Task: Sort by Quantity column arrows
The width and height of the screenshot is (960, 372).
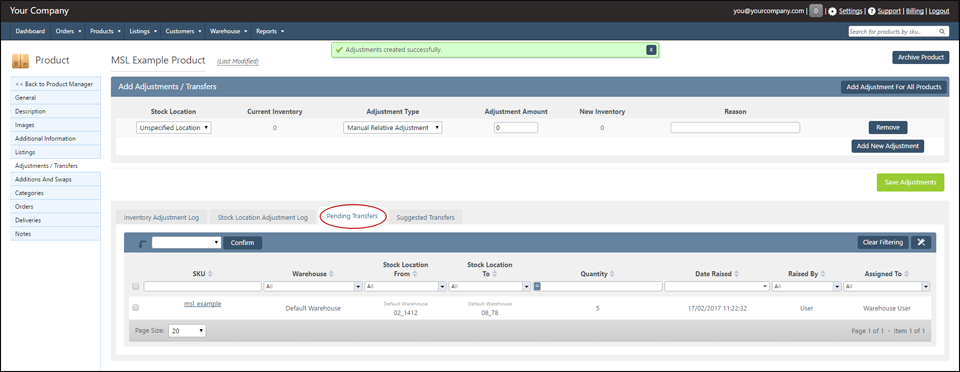Action: click(x=612, y=274)
